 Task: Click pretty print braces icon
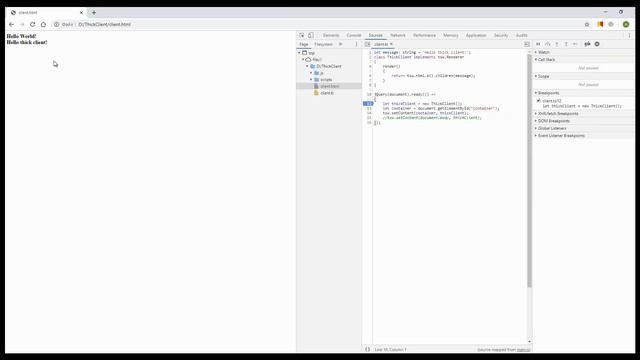coord(367,349)
